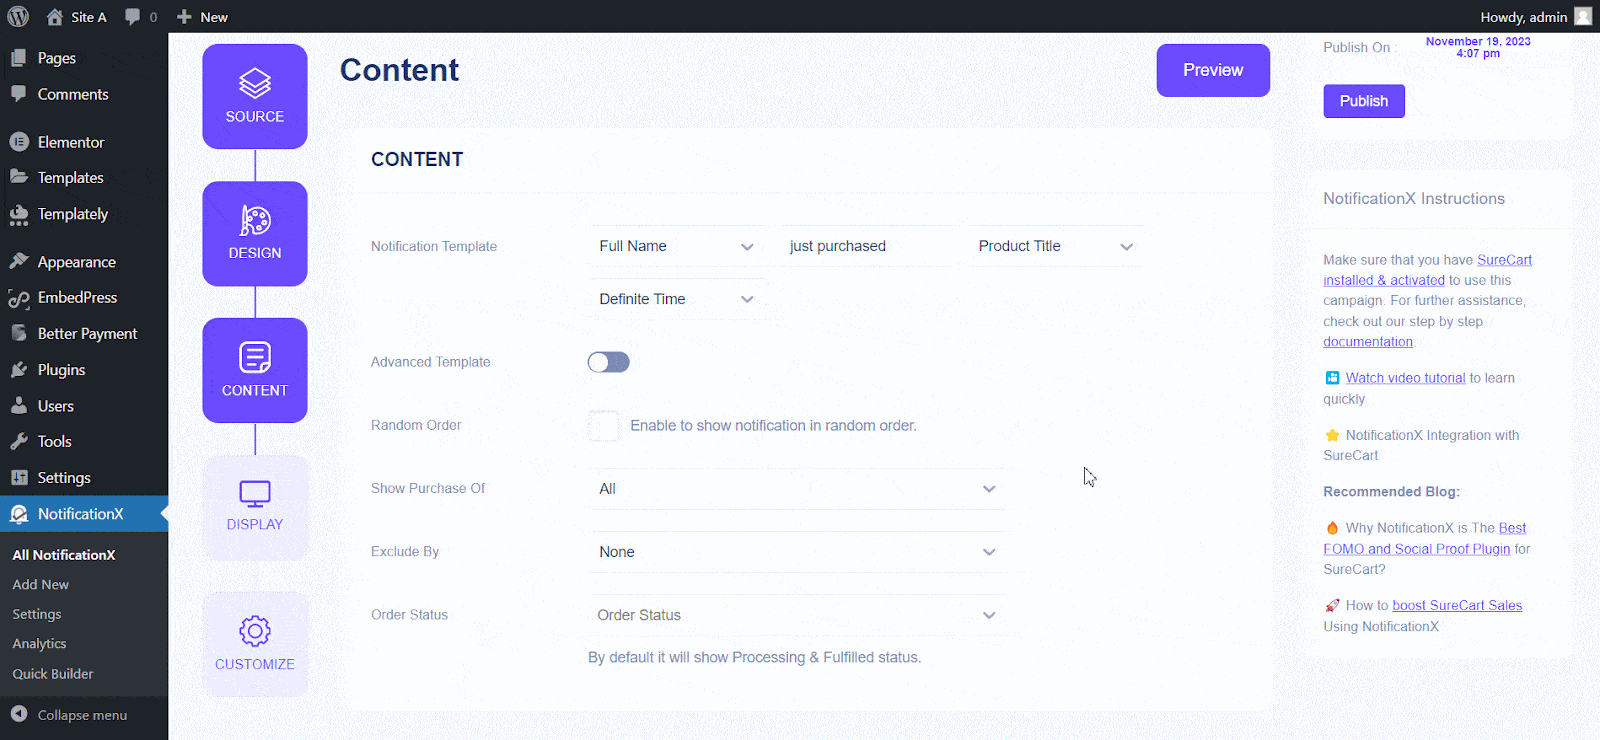Open the boost SureCart Sales link

(1457, 605)
